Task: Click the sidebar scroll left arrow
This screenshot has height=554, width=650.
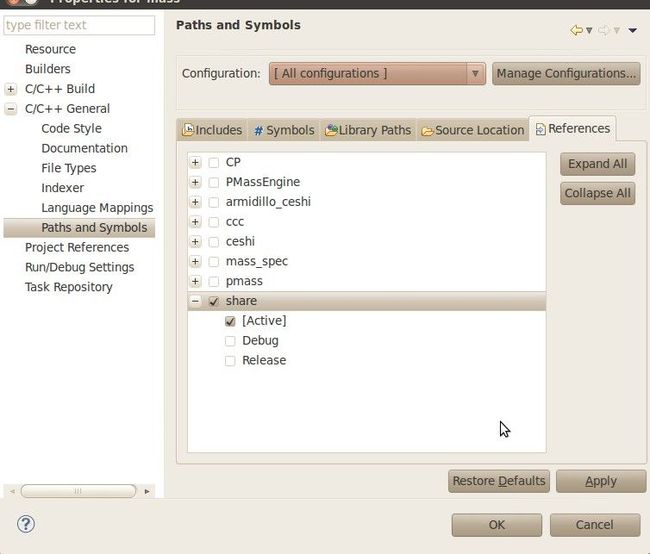Action: pyautogui.click(x=12, y=491)
